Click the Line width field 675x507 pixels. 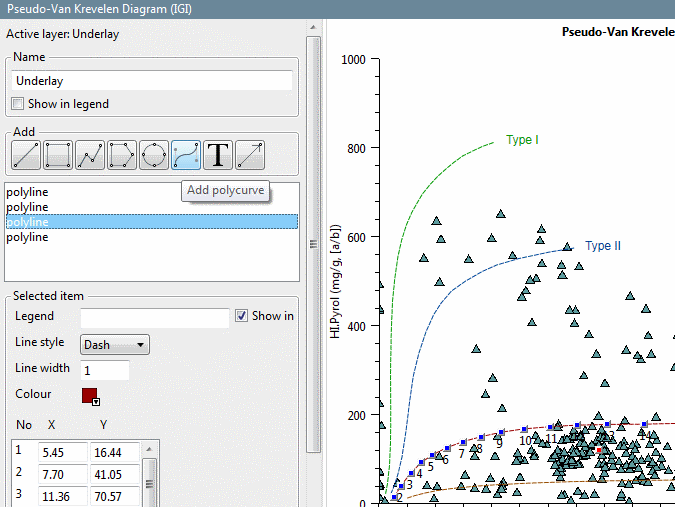point(105,371)
